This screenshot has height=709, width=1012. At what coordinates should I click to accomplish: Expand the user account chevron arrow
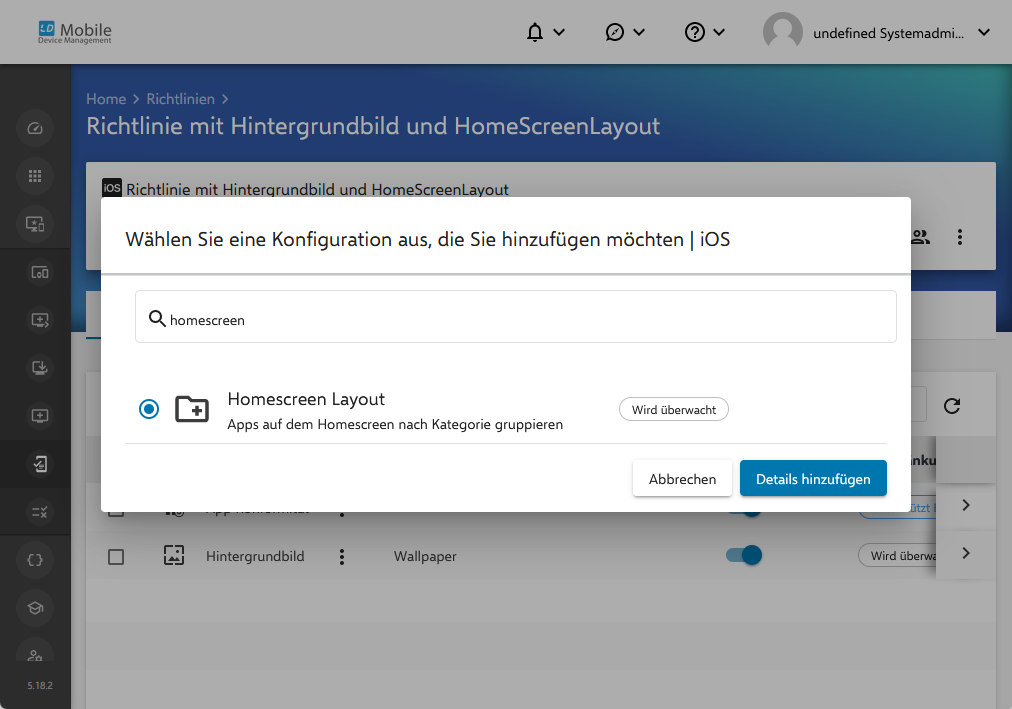(x=984, y=32)
